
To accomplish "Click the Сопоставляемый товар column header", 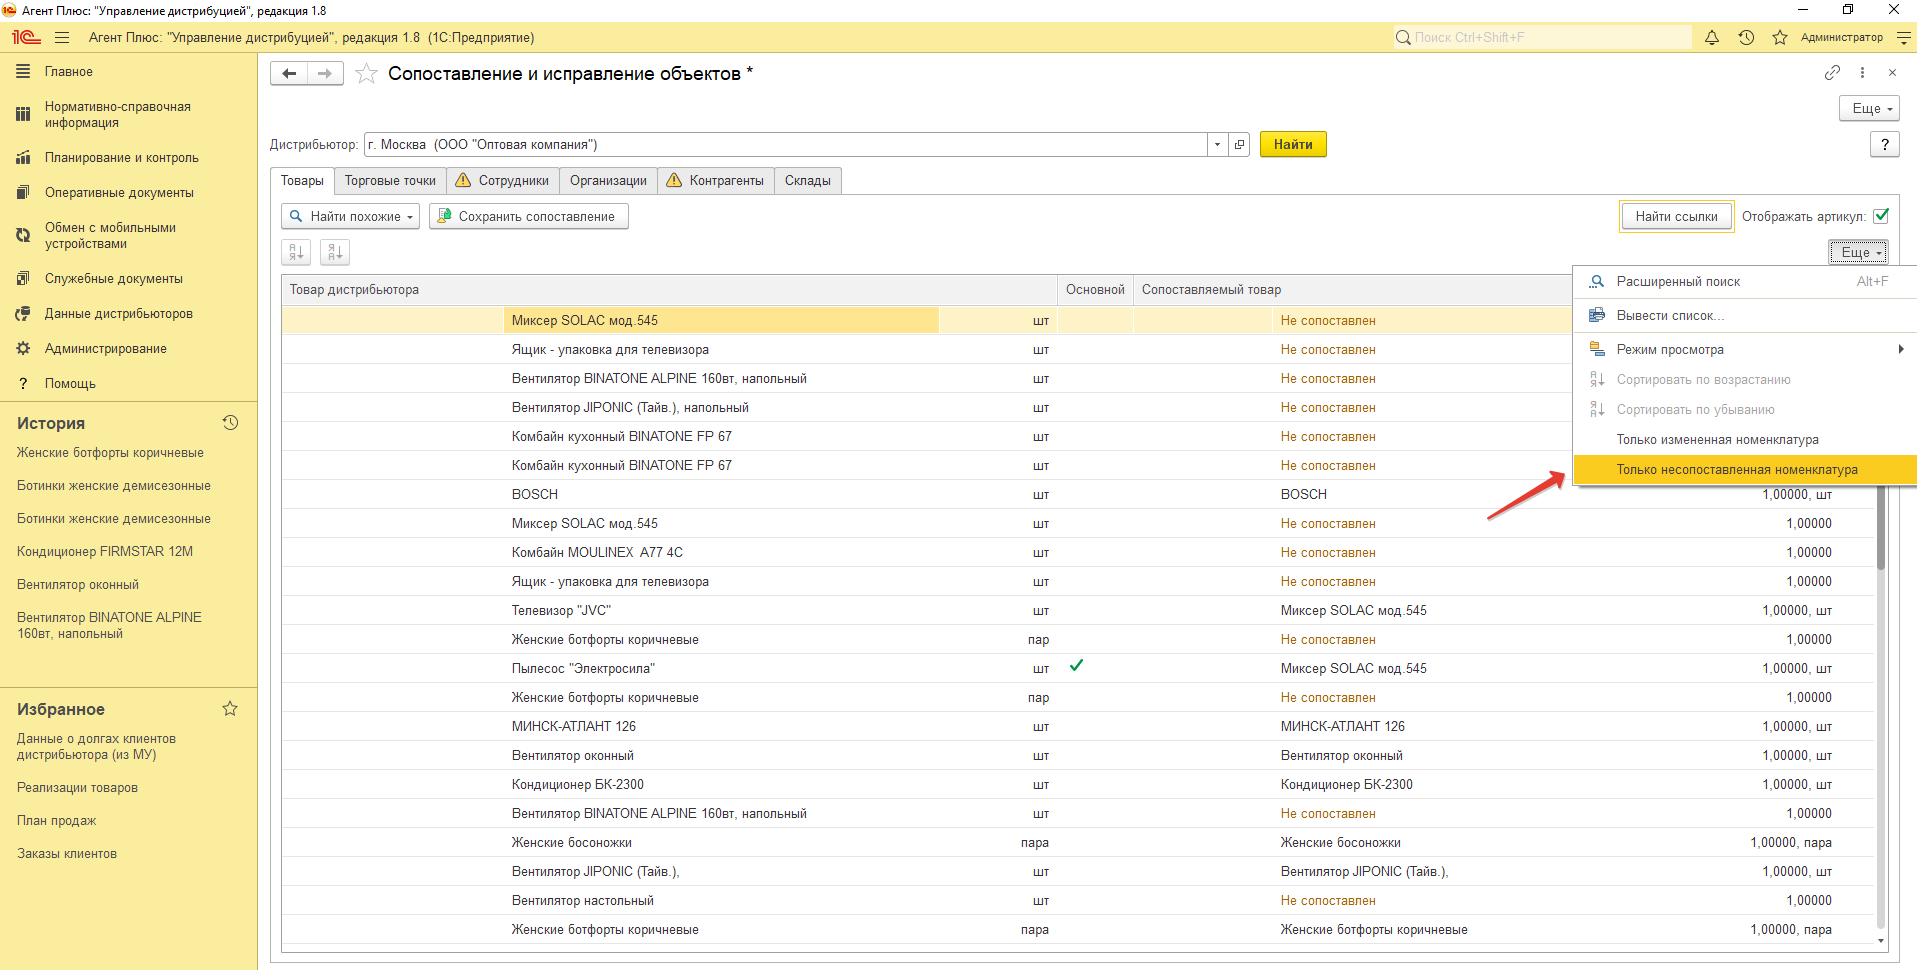I will click(1353, 290).
